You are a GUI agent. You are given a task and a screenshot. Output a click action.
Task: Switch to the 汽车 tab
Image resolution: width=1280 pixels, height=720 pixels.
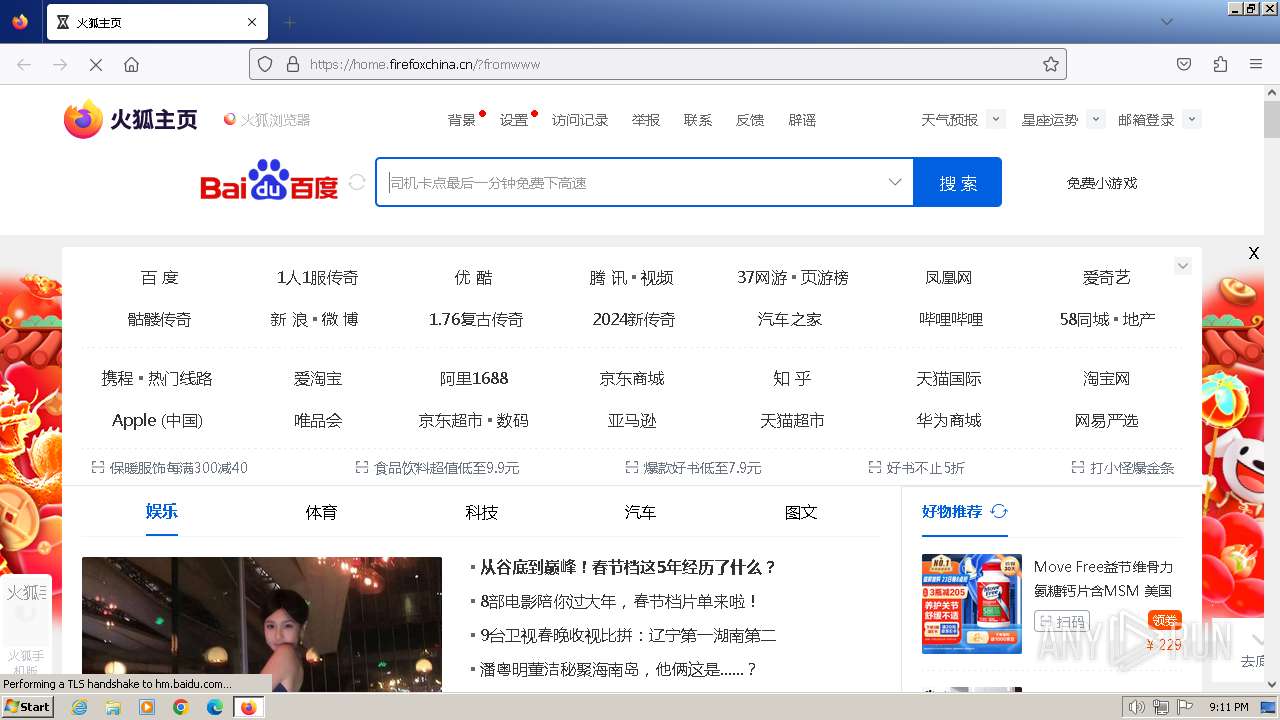click(640, 512)
